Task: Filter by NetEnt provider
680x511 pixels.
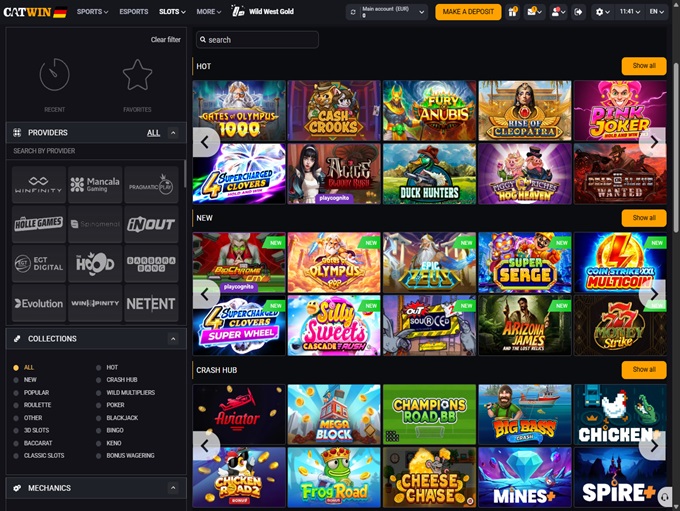Action: (151, 303)
